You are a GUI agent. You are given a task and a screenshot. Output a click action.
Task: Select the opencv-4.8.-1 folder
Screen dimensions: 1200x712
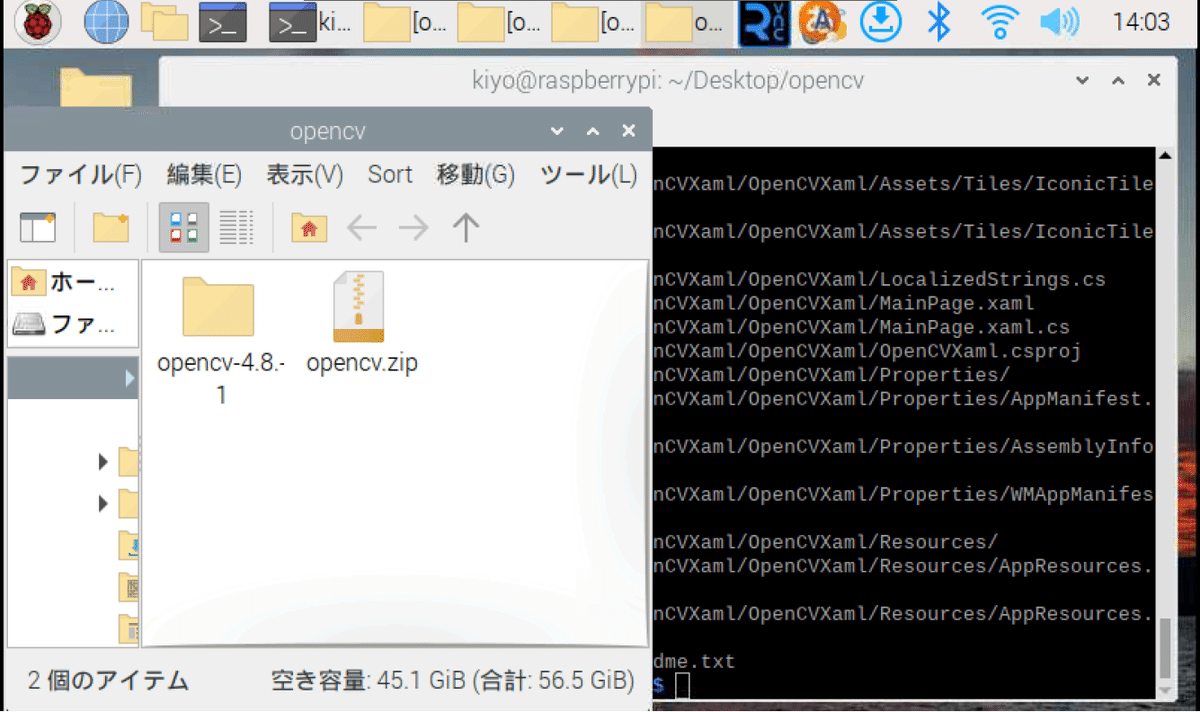click(x=220, y=340)
